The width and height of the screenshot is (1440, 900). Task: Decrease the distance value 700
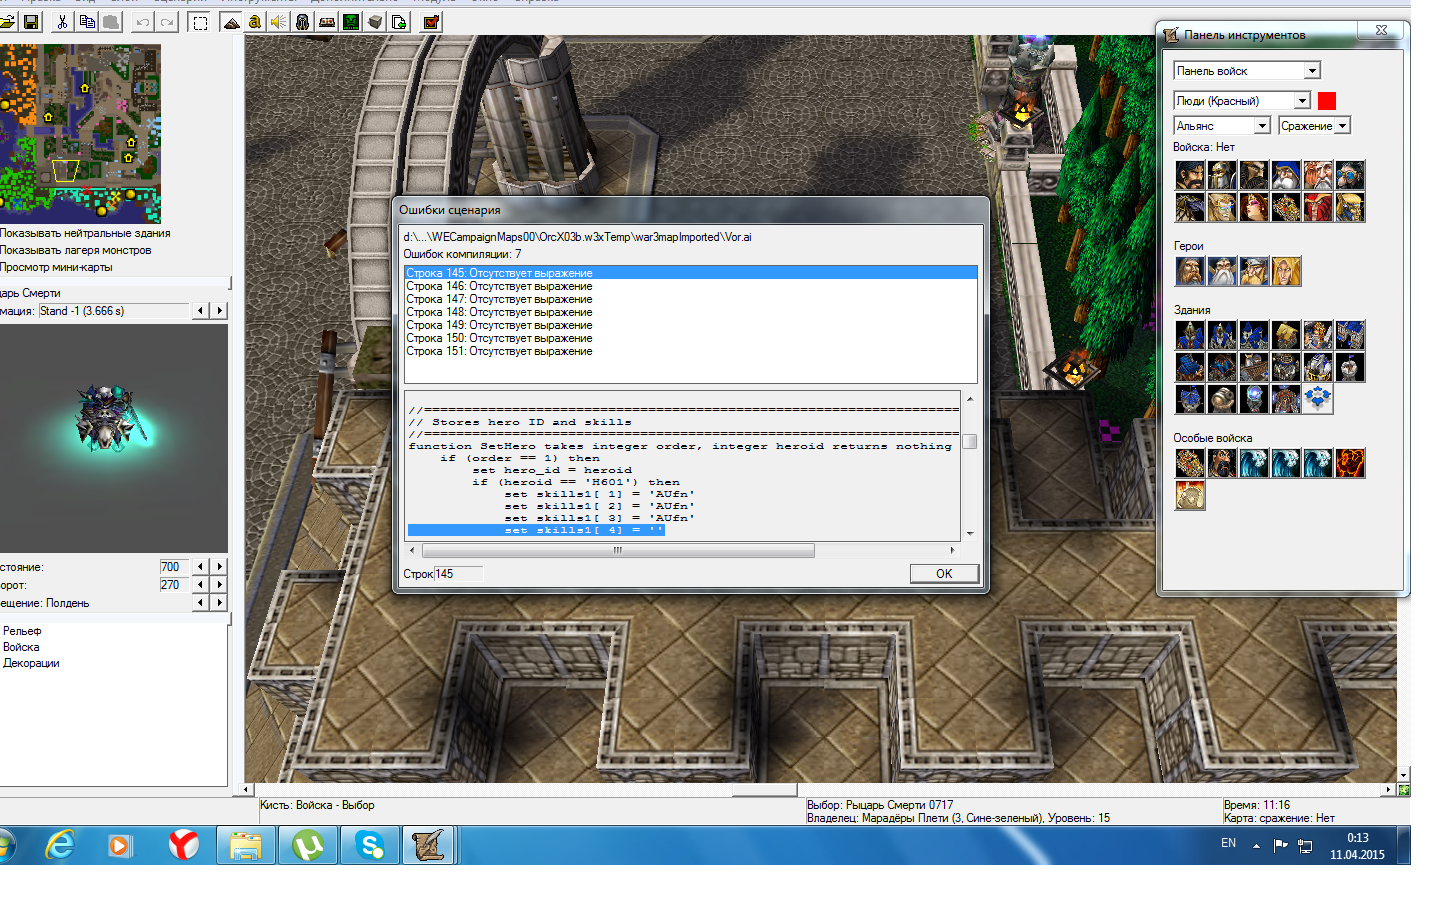pyautogui.click(x=200, y=566)
